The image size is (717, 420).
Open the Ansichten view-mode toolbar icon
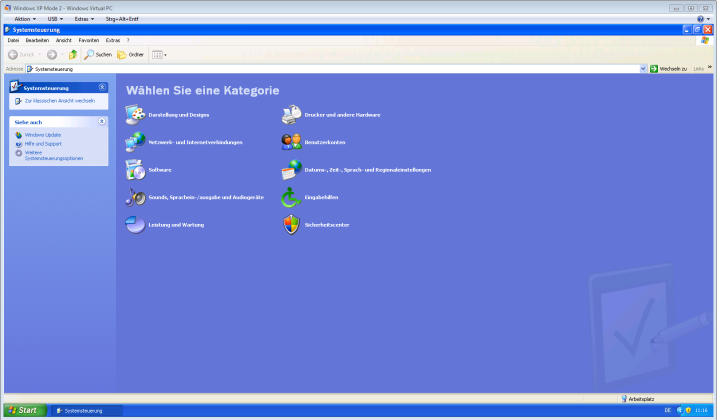click(159, 55)
